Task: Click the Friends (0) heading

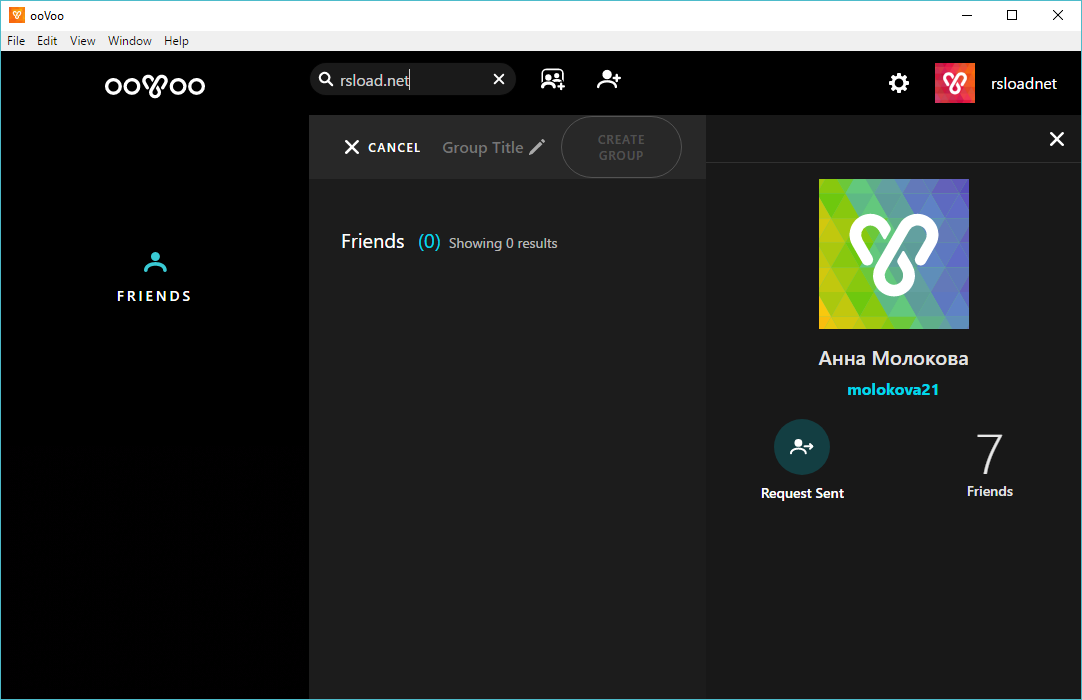Action: pos(391,242)
